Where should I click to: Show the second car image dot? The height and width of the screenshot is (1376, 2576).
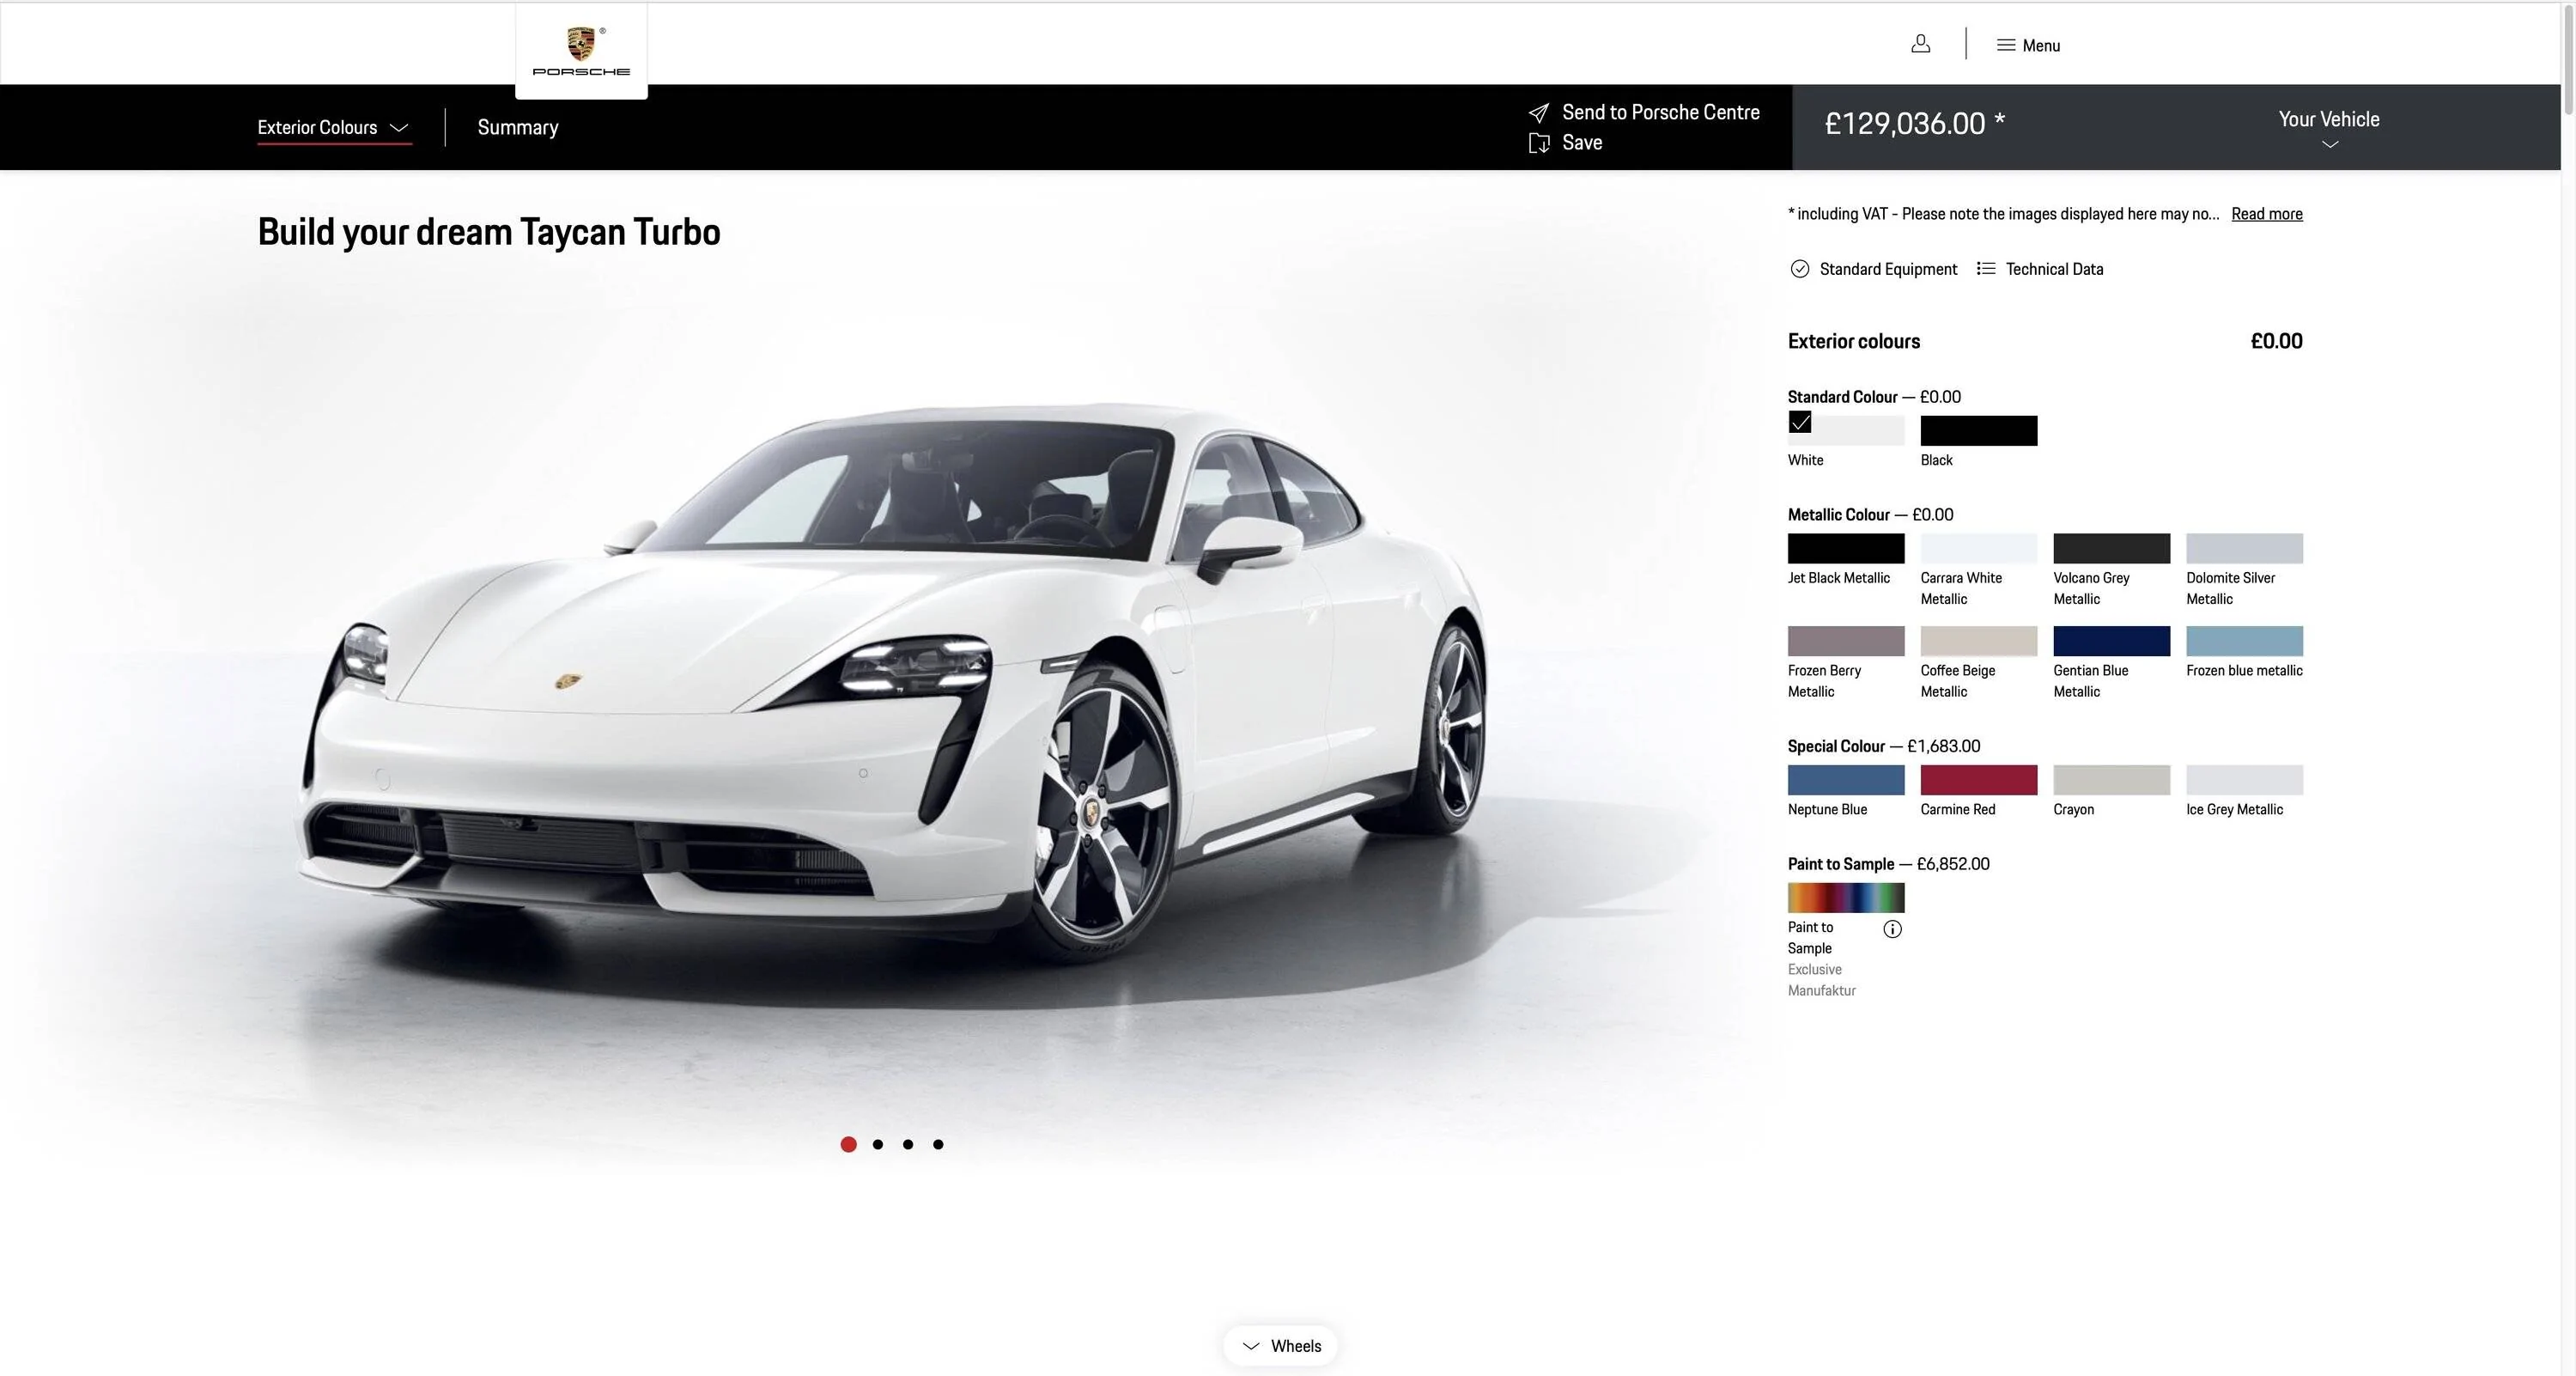[878, 1144]
